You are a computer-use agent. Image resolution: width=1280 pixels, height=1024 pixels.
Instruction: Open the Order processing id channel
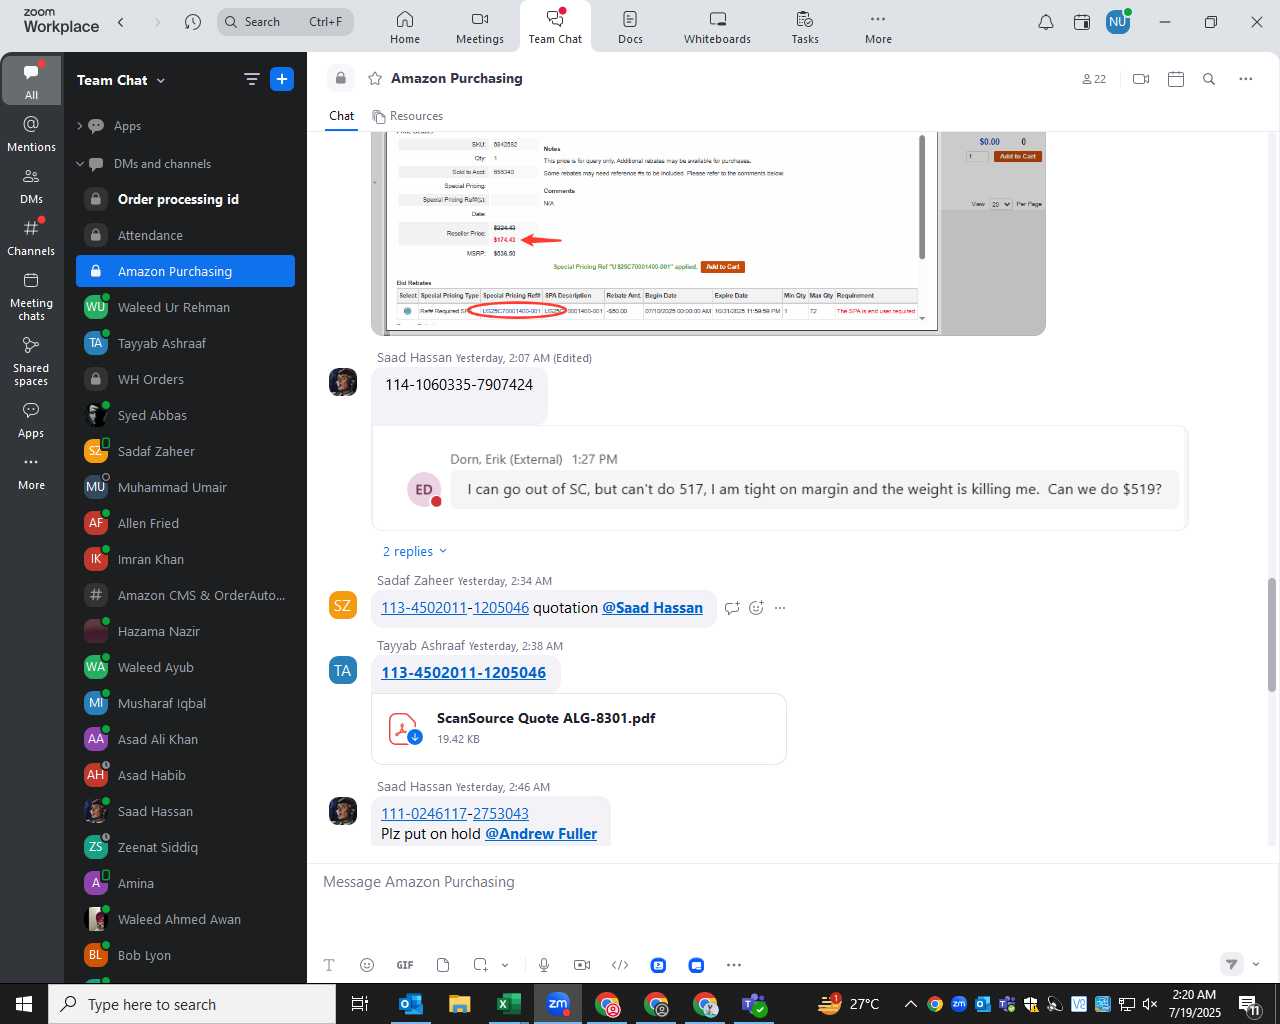[185, 199]
